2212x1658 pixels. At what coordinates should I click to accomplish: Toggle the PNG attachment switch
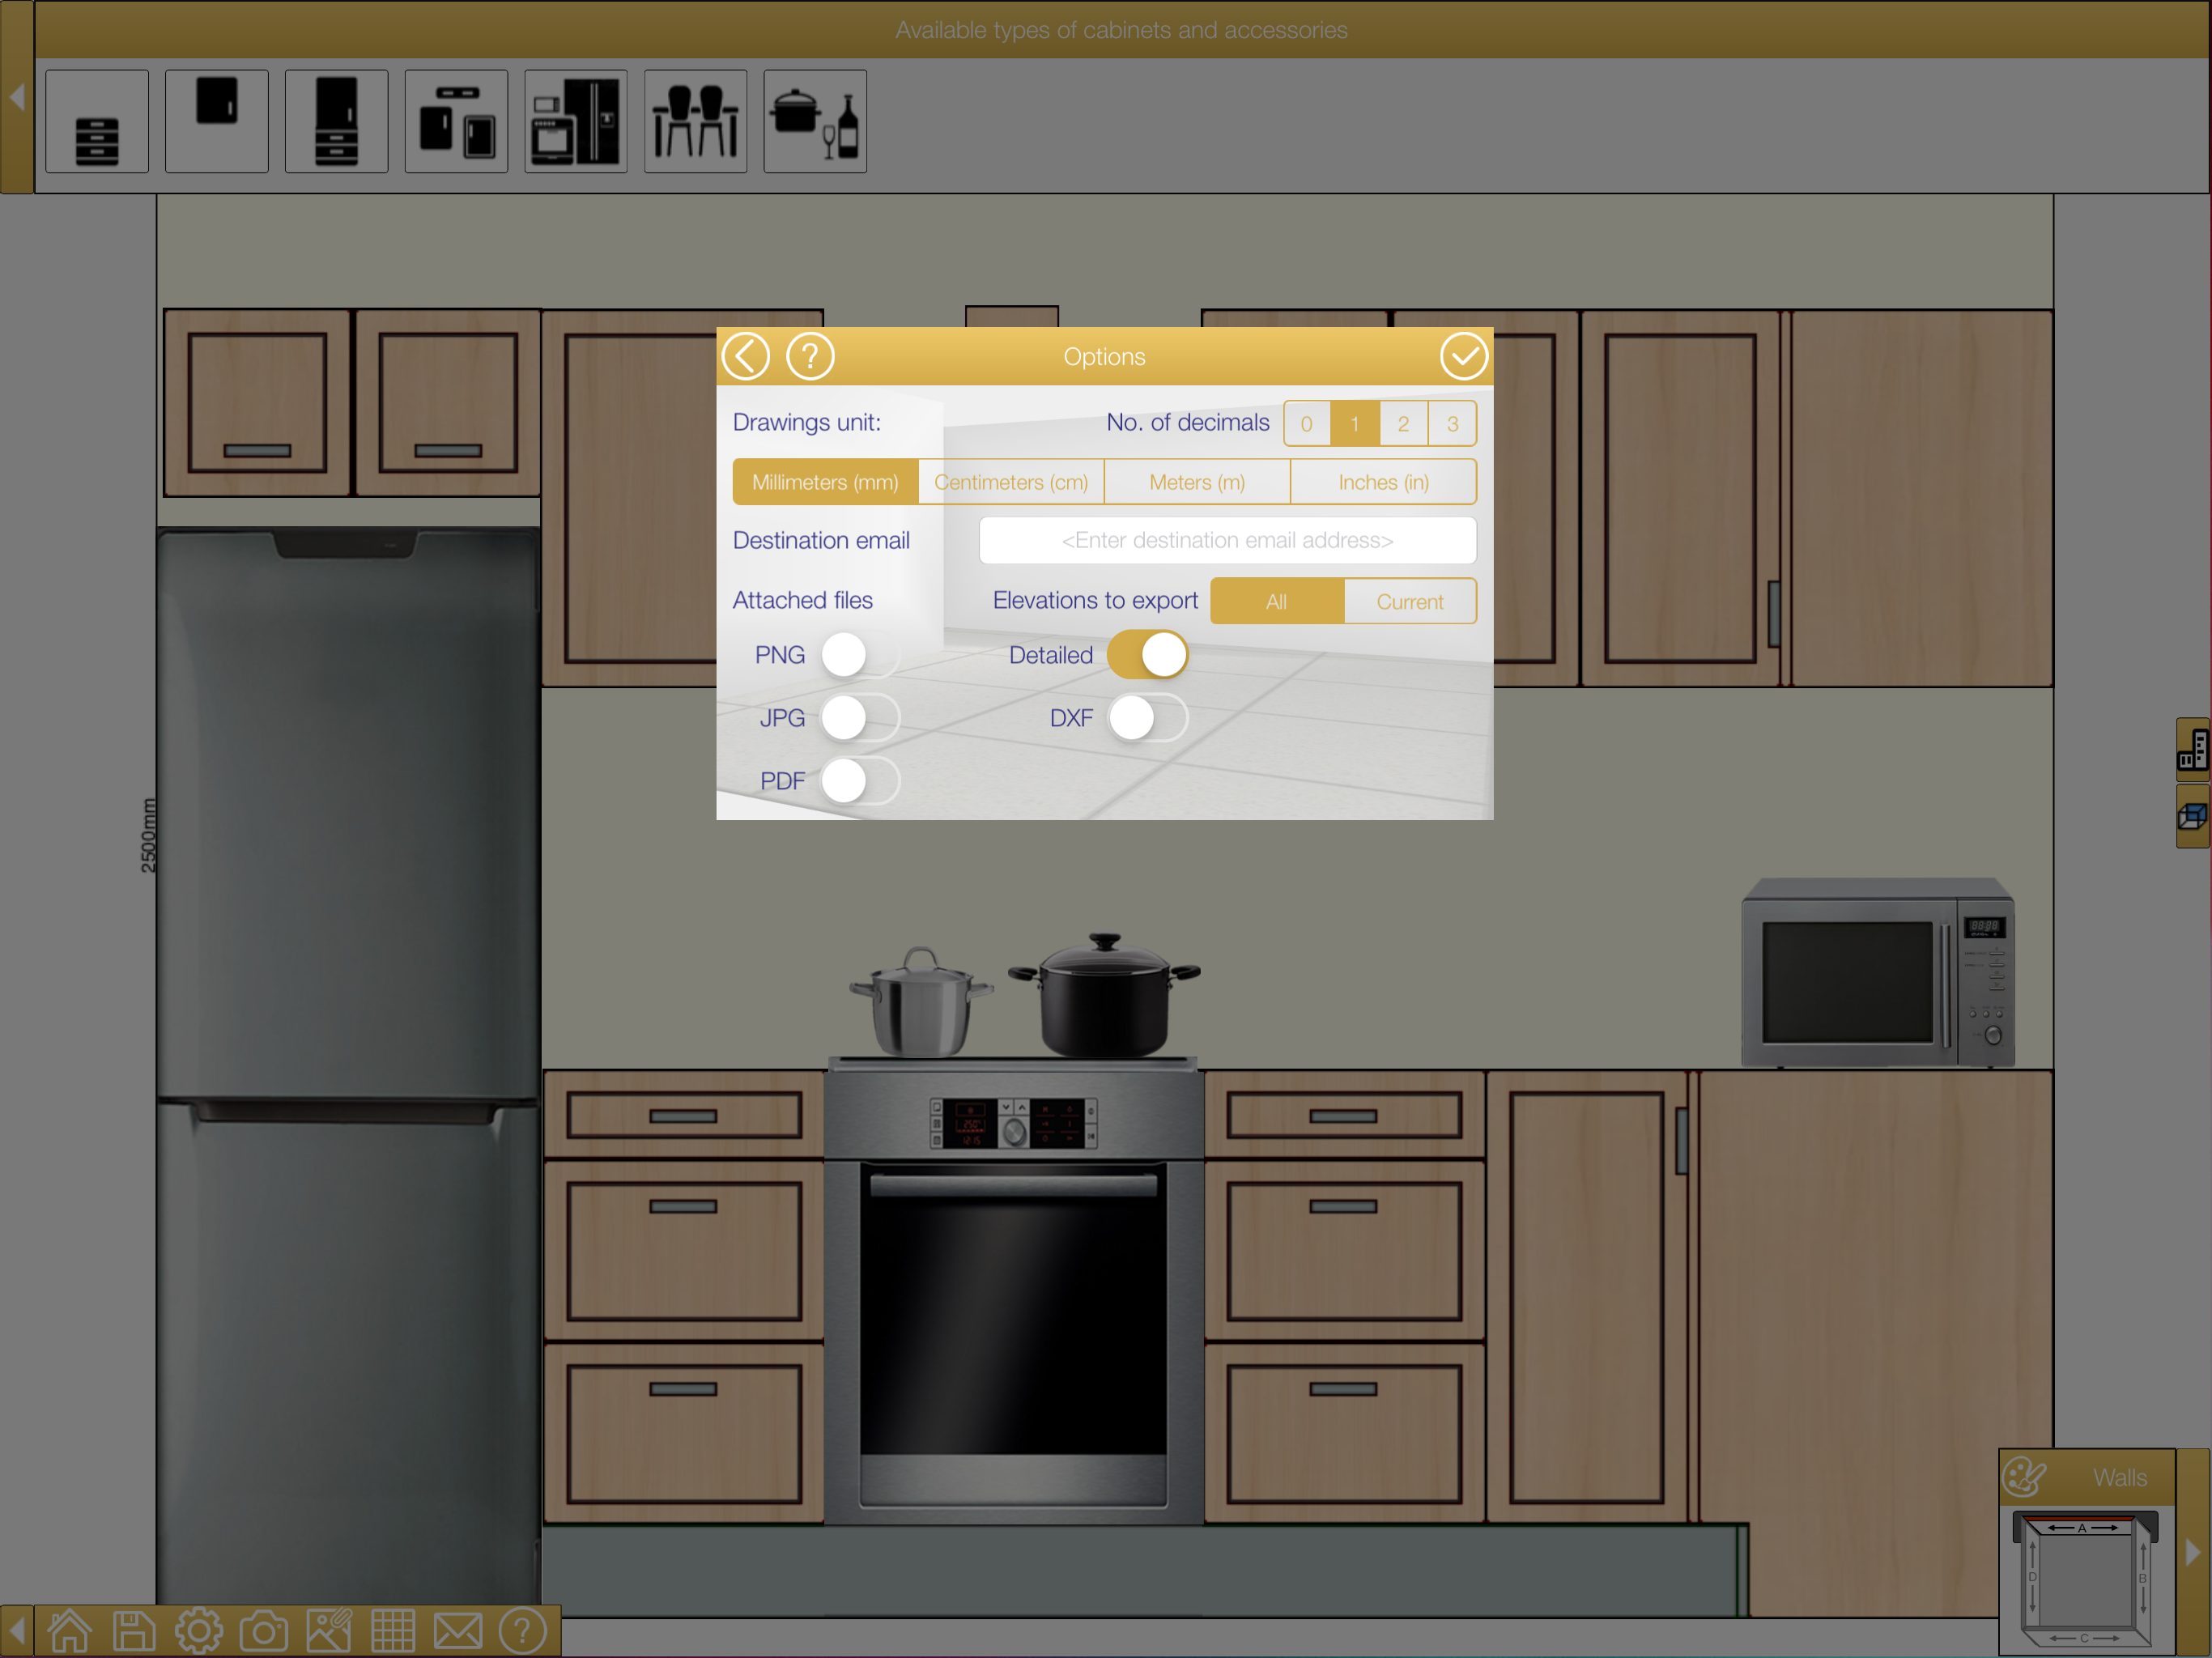point(860,655)
